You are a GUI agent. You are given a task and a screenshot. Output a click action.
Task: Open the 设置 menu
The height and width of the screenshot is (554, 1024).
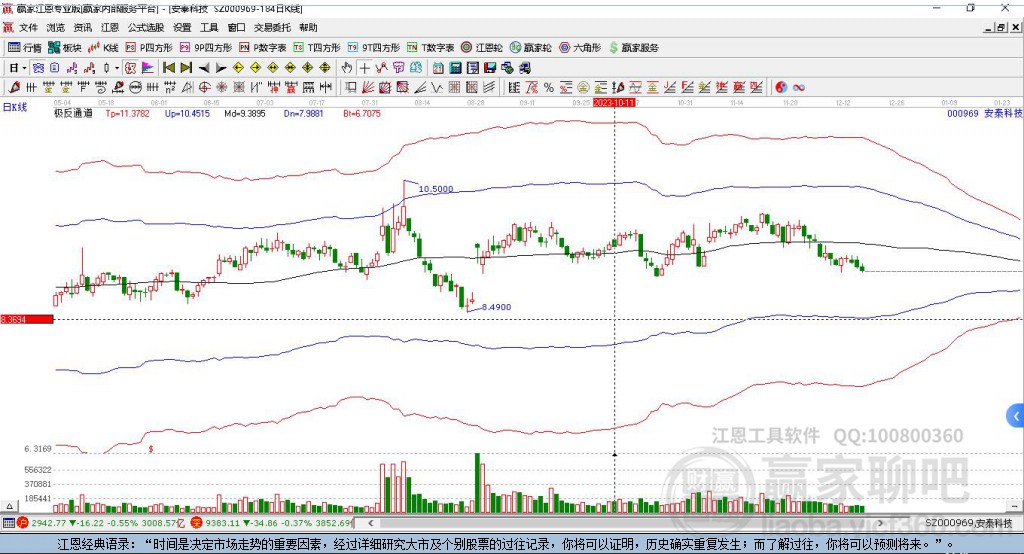click(x=182, y=27)
